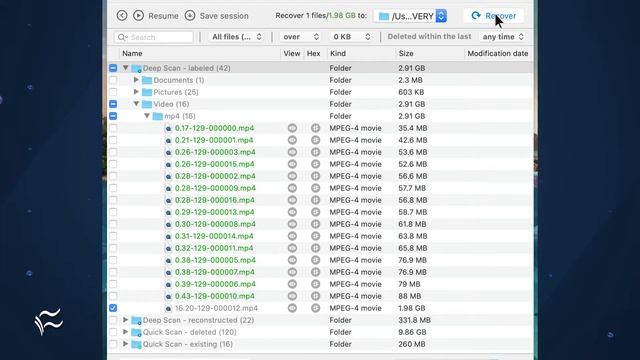Click the Documents (1) folder icon
This screenshot has width=640, height=360.
pos(147,80)
